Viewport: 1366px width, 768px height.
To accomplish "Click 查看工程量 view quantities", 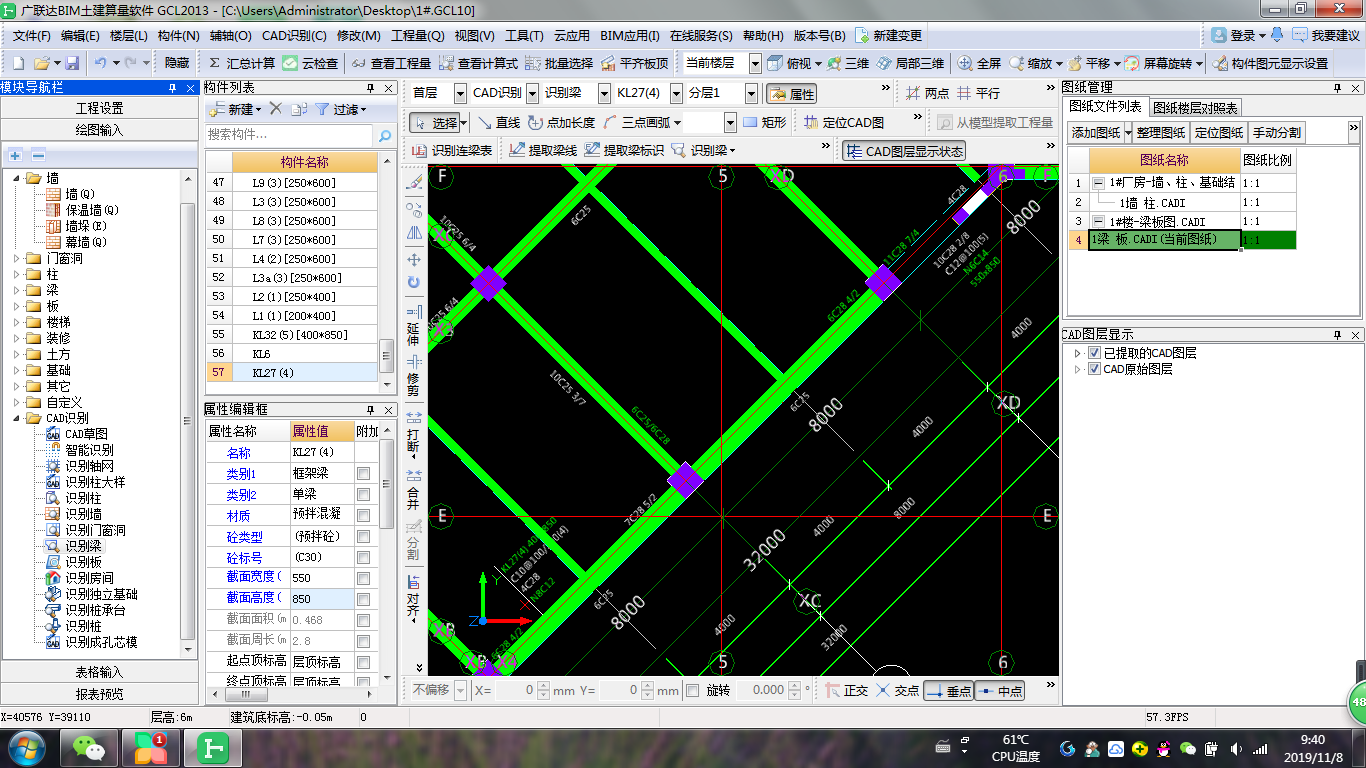I will point(391,63).
